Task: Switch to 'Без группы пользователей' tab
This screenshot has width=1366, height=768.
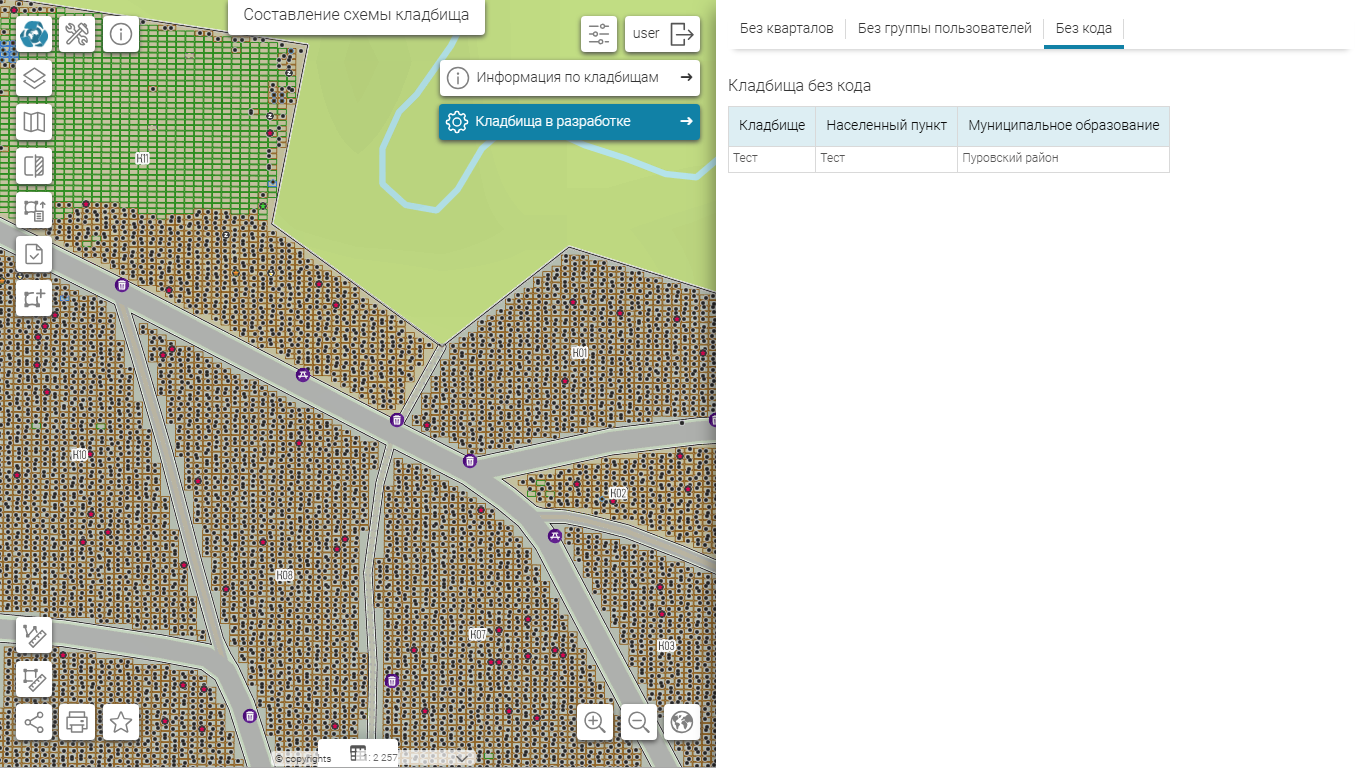Action: (x=944, y=29)
